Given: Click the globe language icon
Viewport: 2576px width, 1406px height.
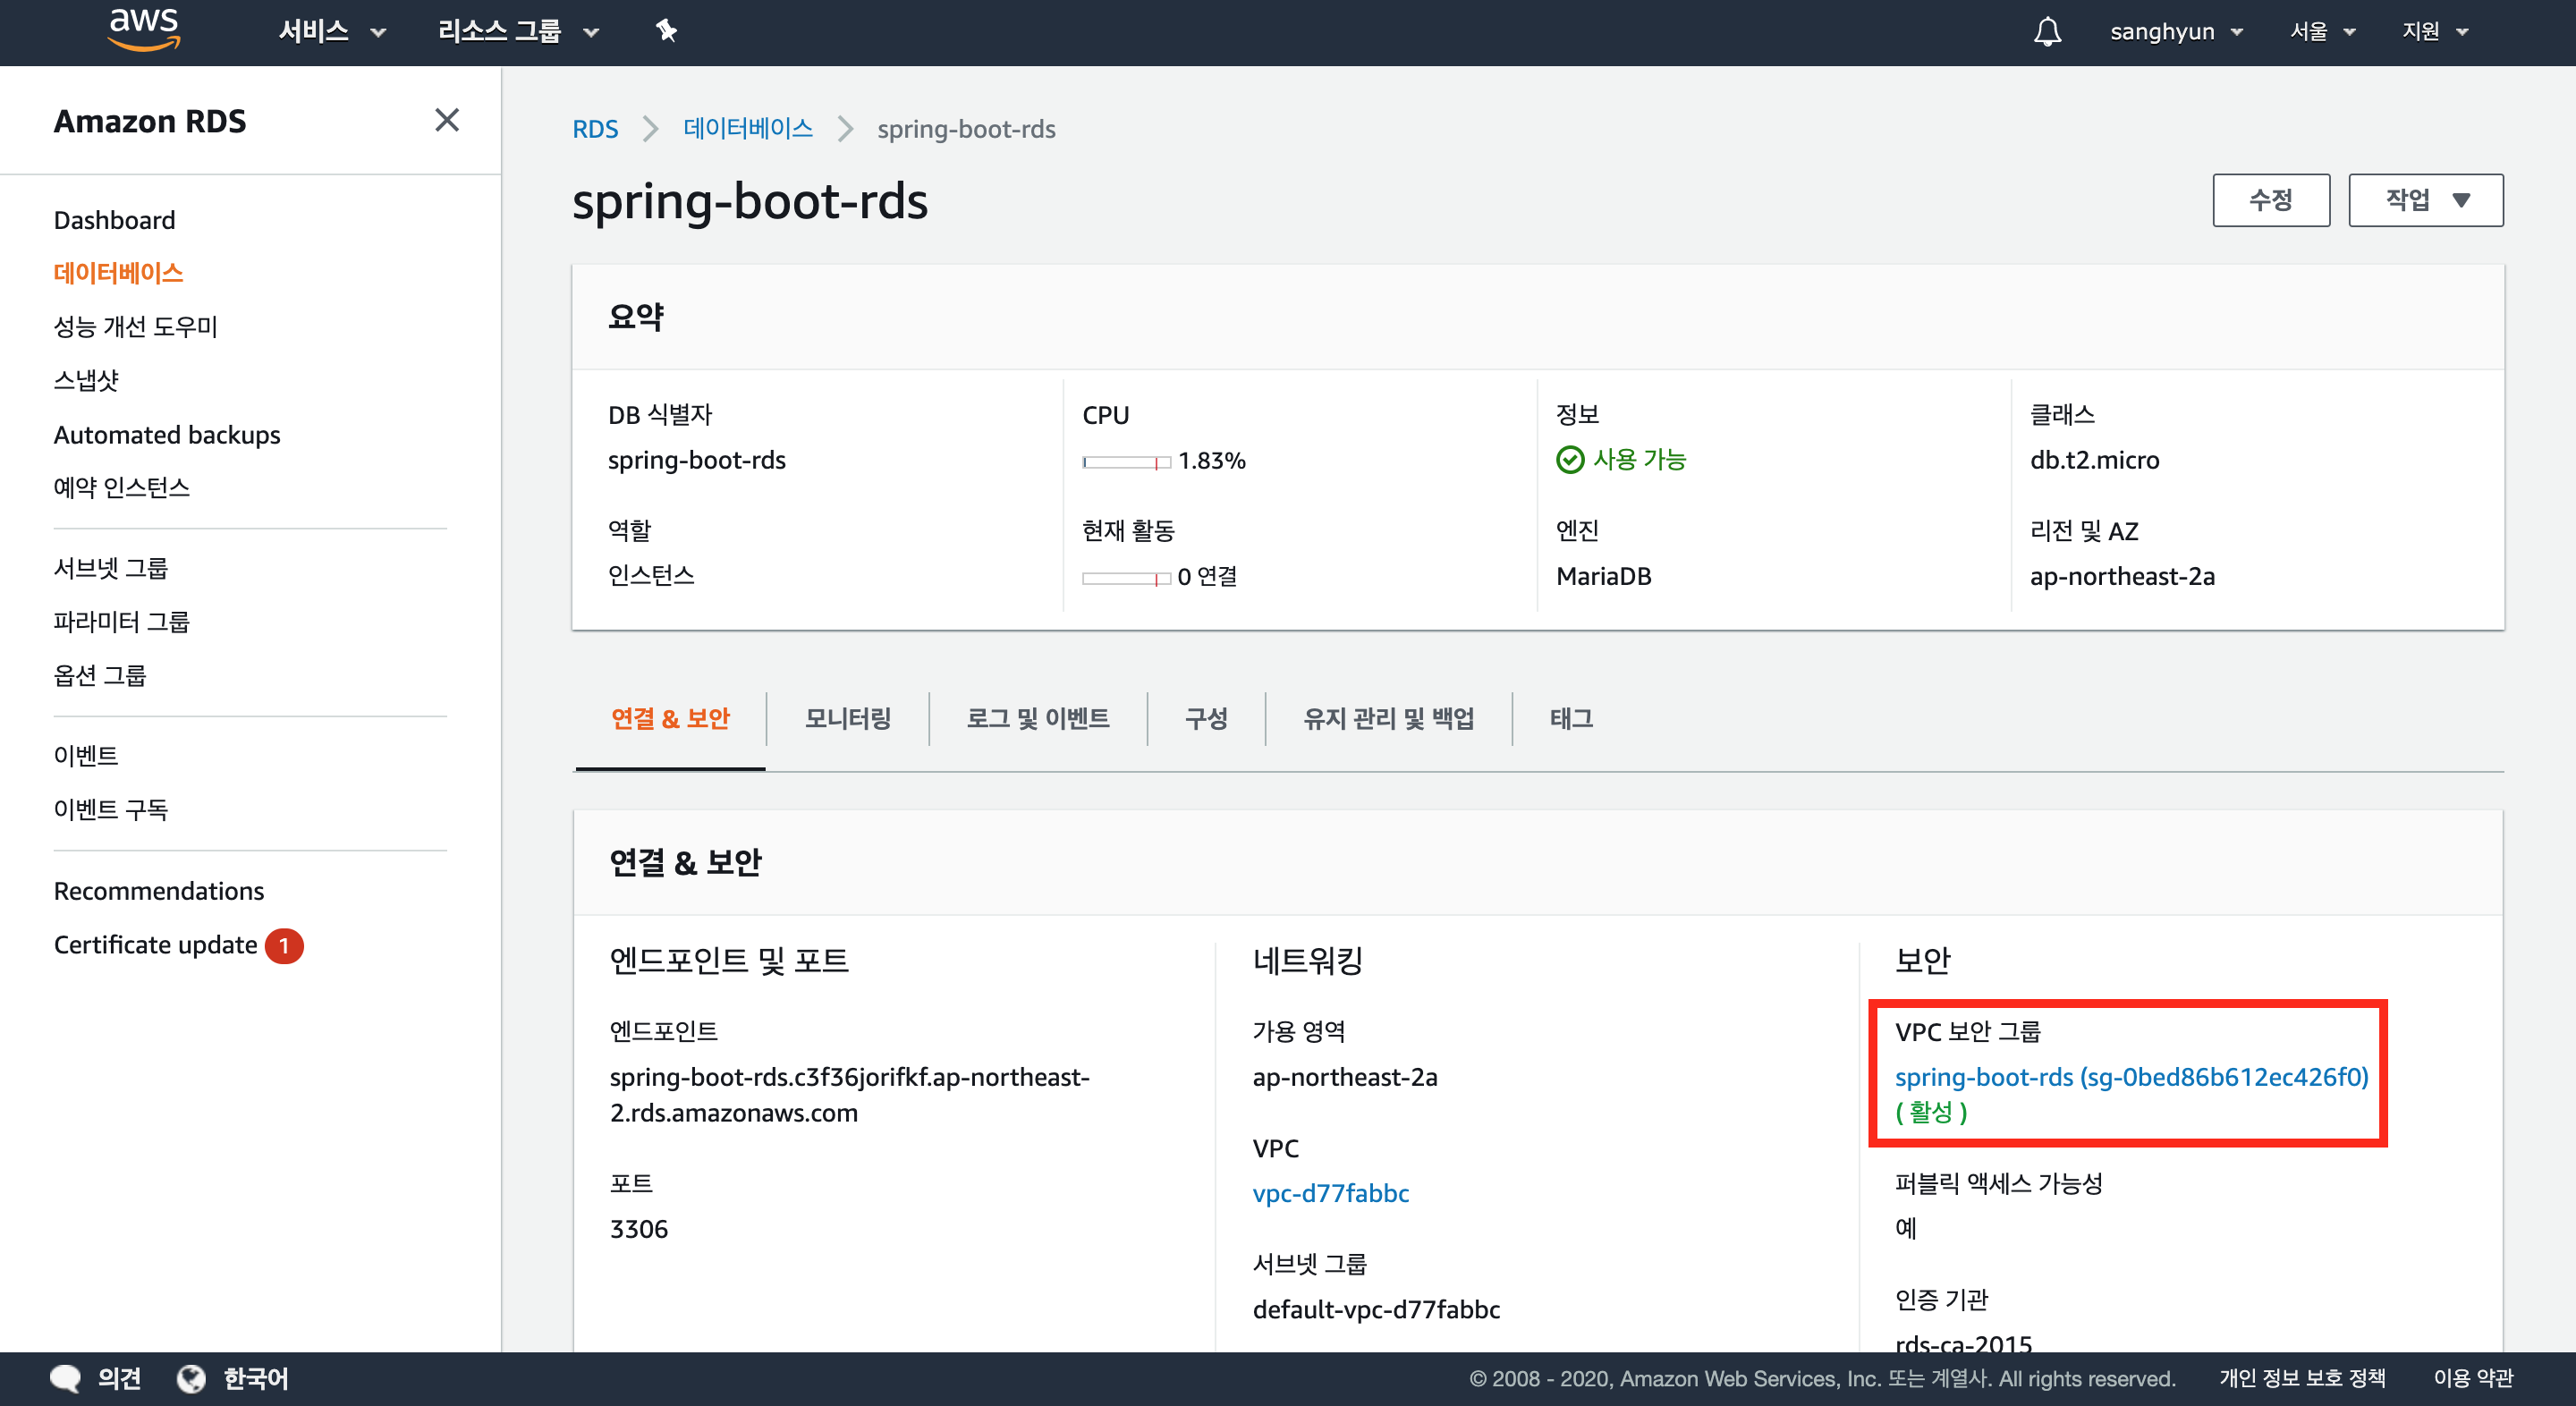Looking at the screenshot, I should [191, 1378].
